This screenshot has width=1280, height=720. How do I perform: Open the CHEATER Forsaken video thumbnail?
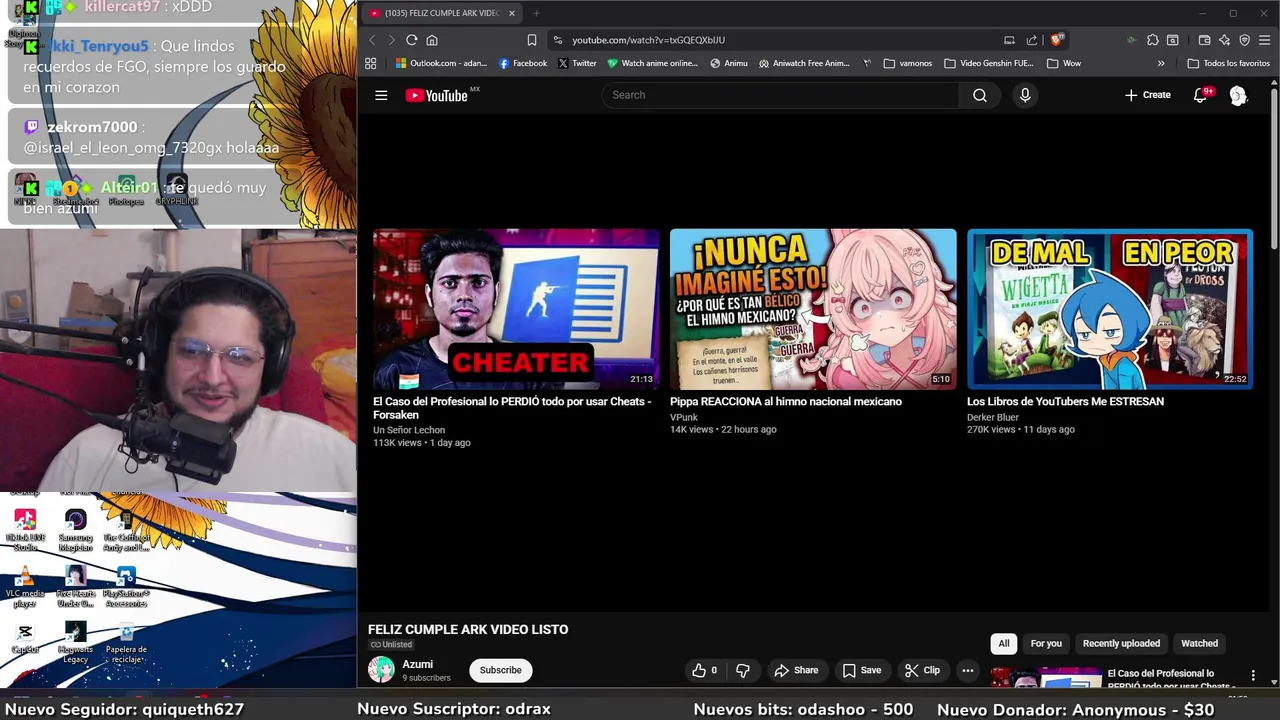tap(516, 309)
